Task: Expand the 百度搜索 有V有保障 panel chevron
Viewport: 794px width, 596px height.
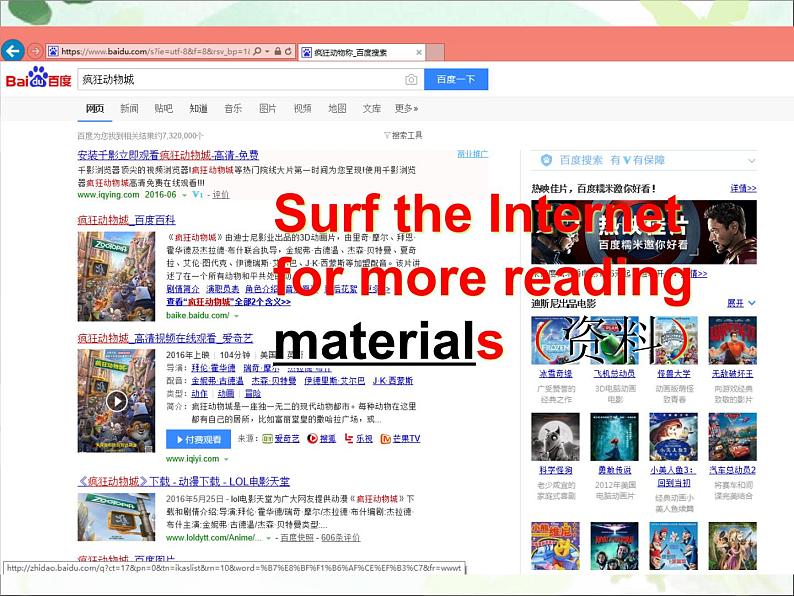Action: 751,161
